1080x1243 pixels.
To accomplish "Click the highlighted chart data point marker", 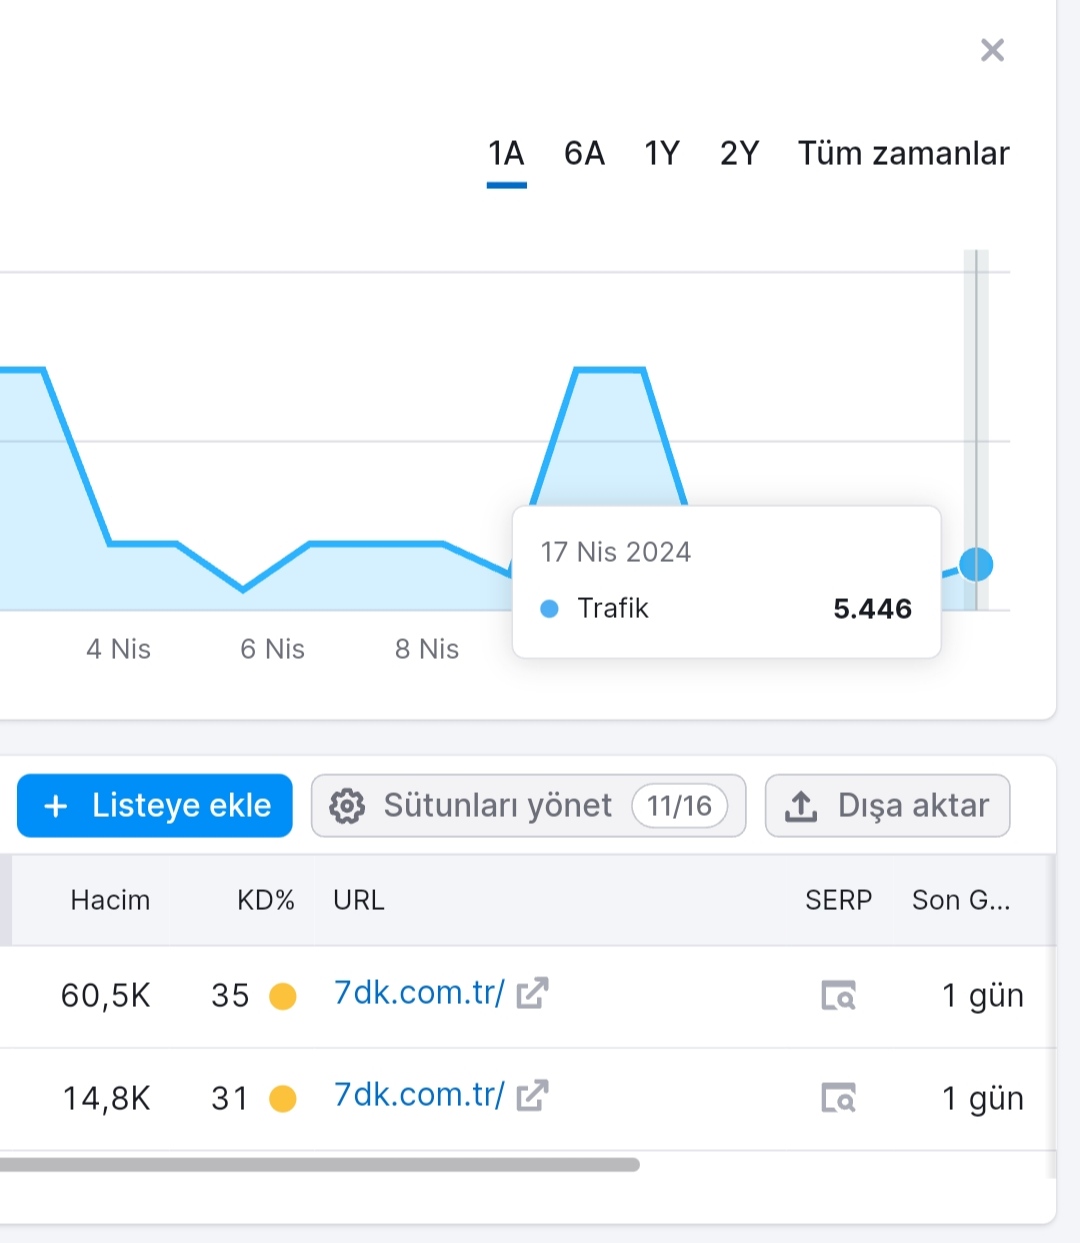I will point(976,565).
